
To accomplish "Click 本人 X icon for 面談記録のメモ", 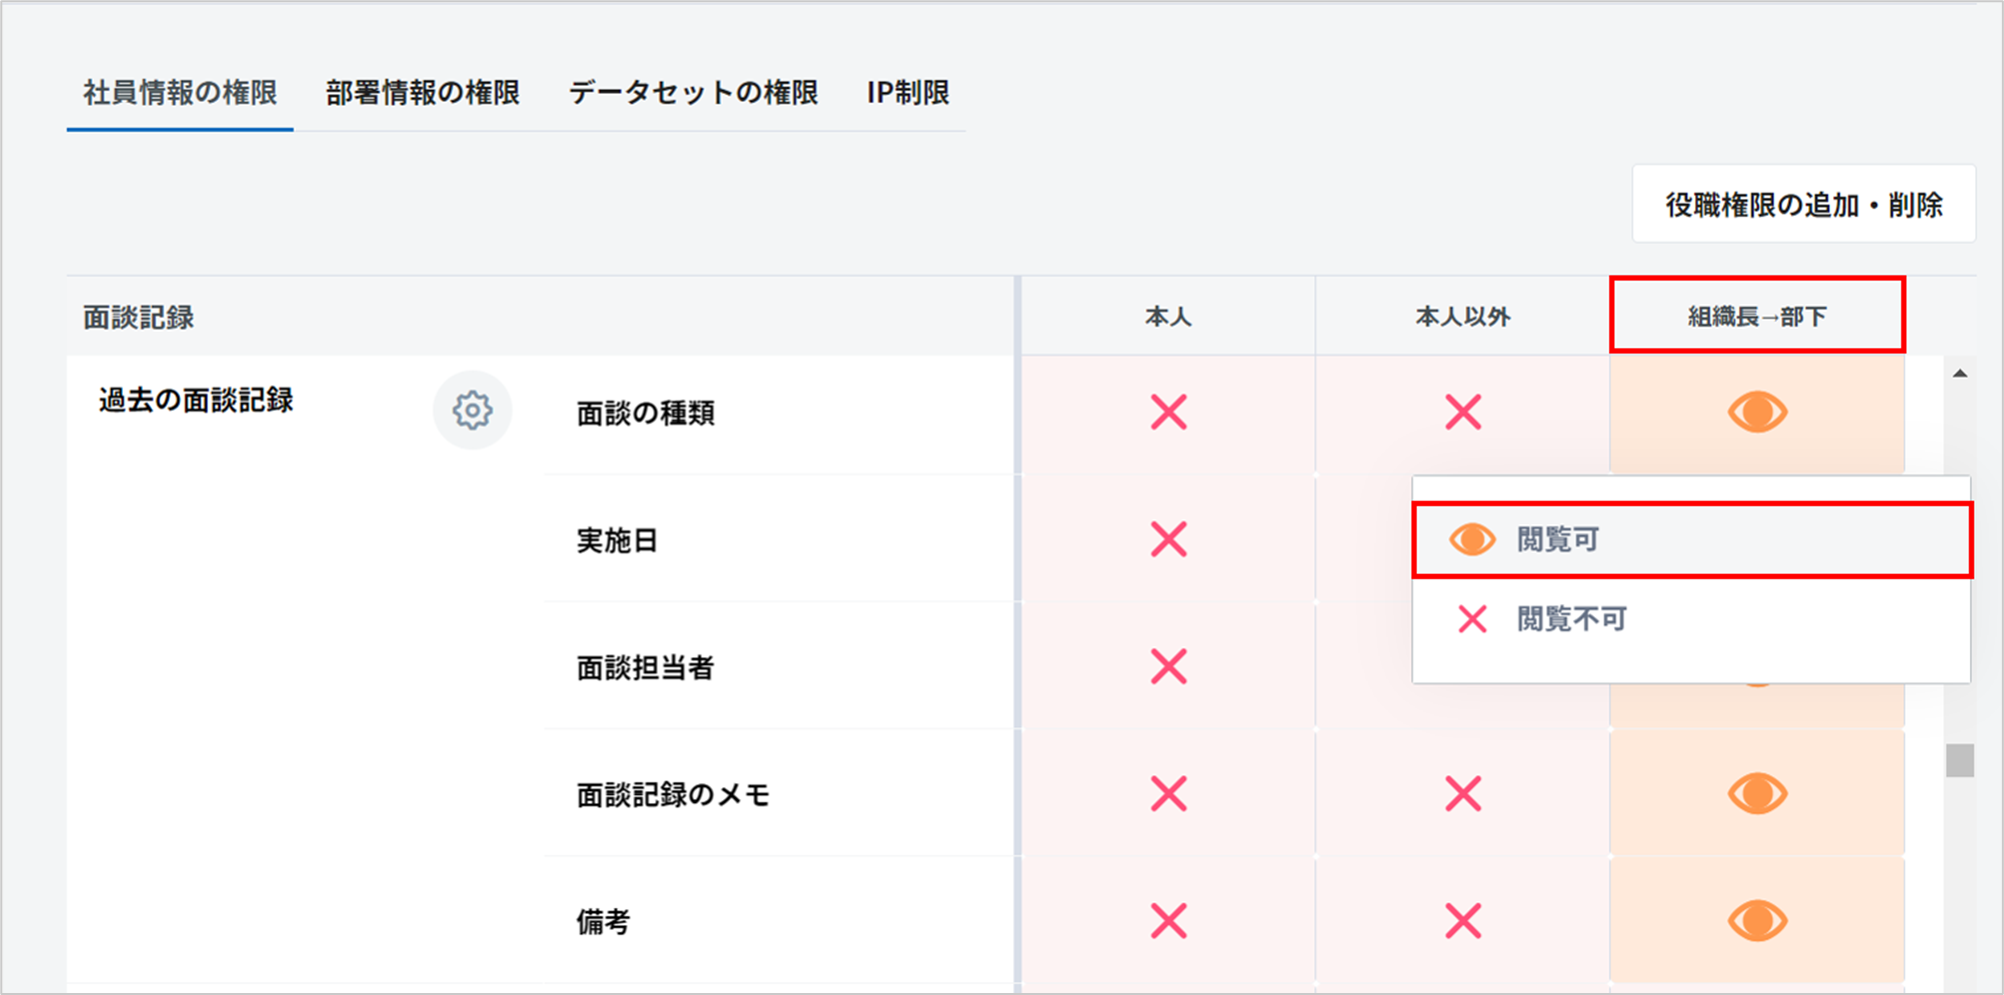I will coord(1168,794).
